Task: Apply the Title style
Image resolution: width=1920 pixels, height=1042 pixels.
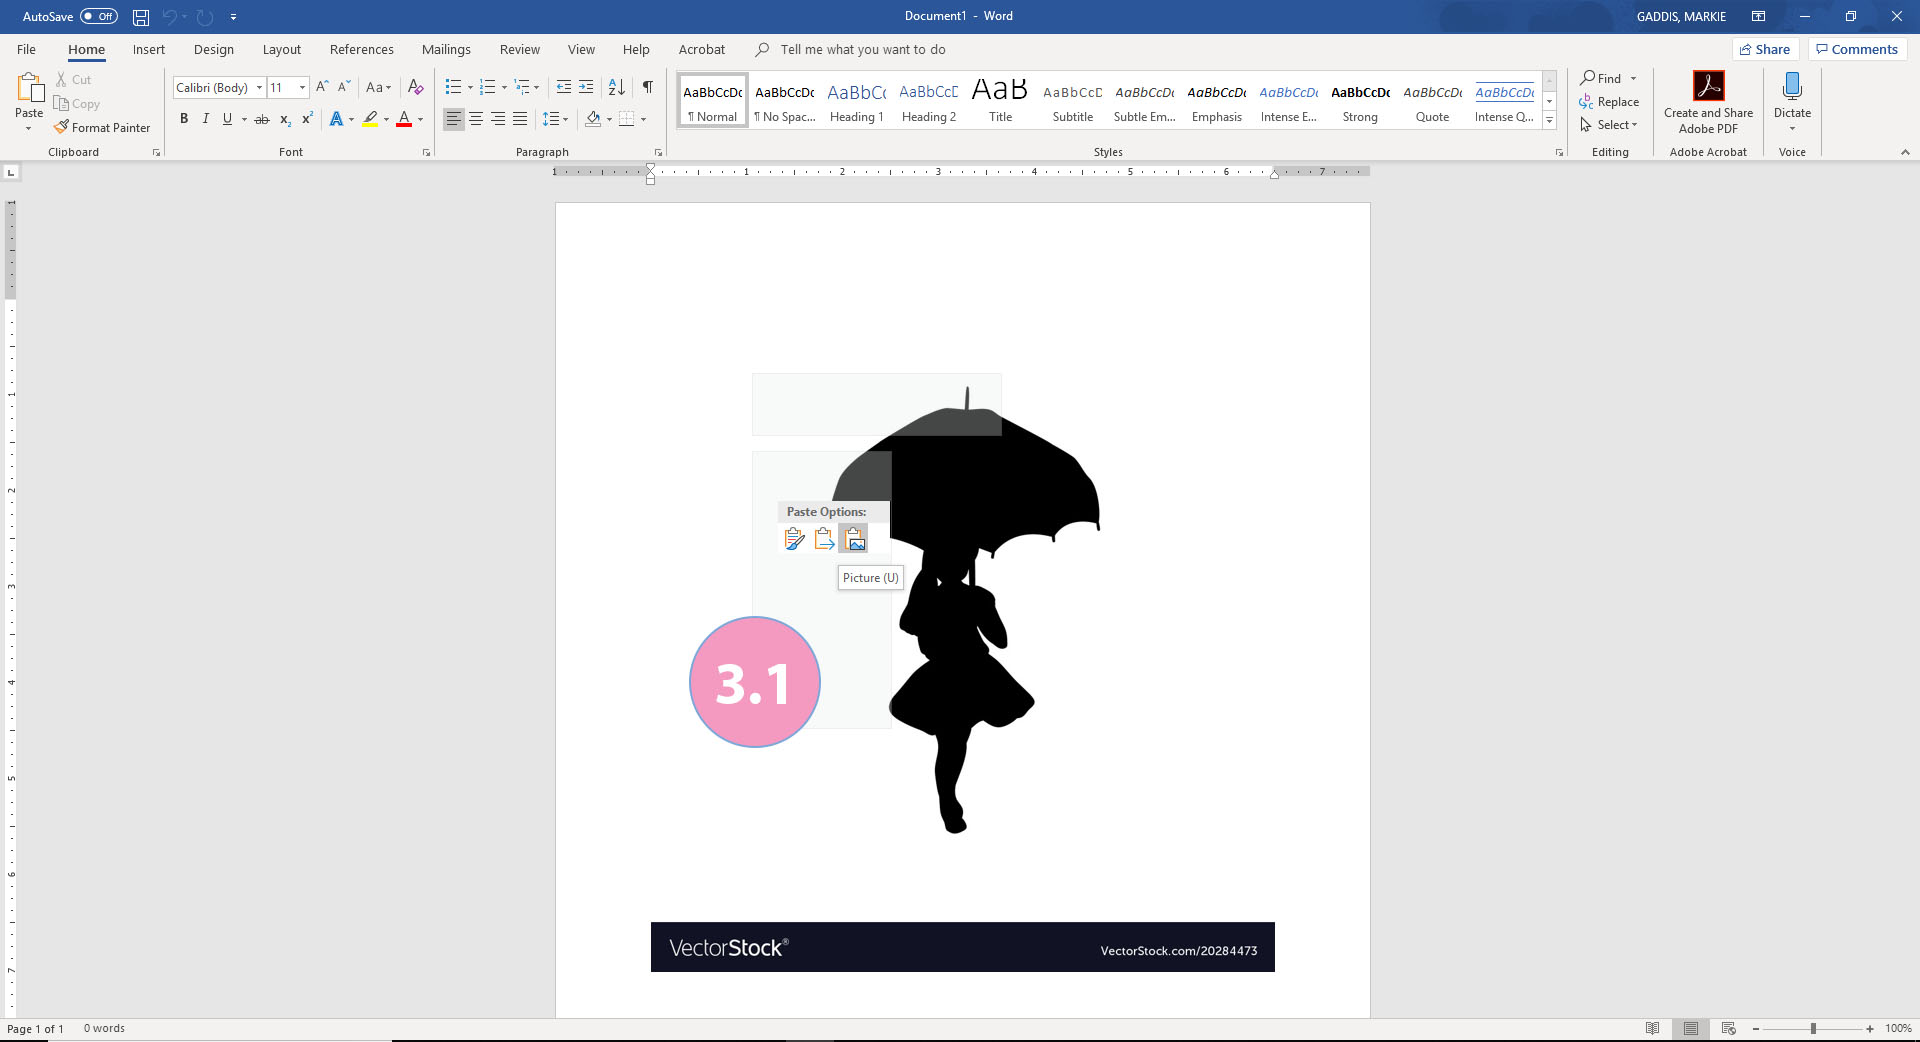Action: tap(1000, 100)
